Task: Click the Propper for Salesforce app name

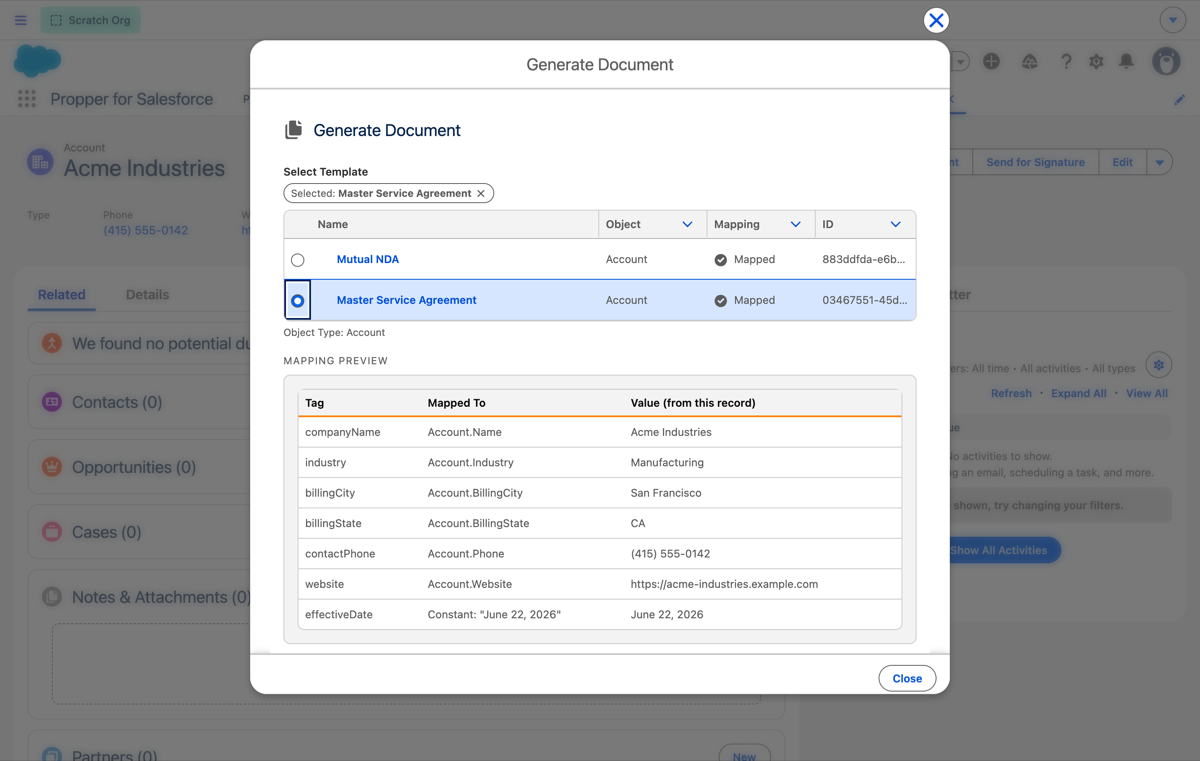Action: (x=132, y=99)
